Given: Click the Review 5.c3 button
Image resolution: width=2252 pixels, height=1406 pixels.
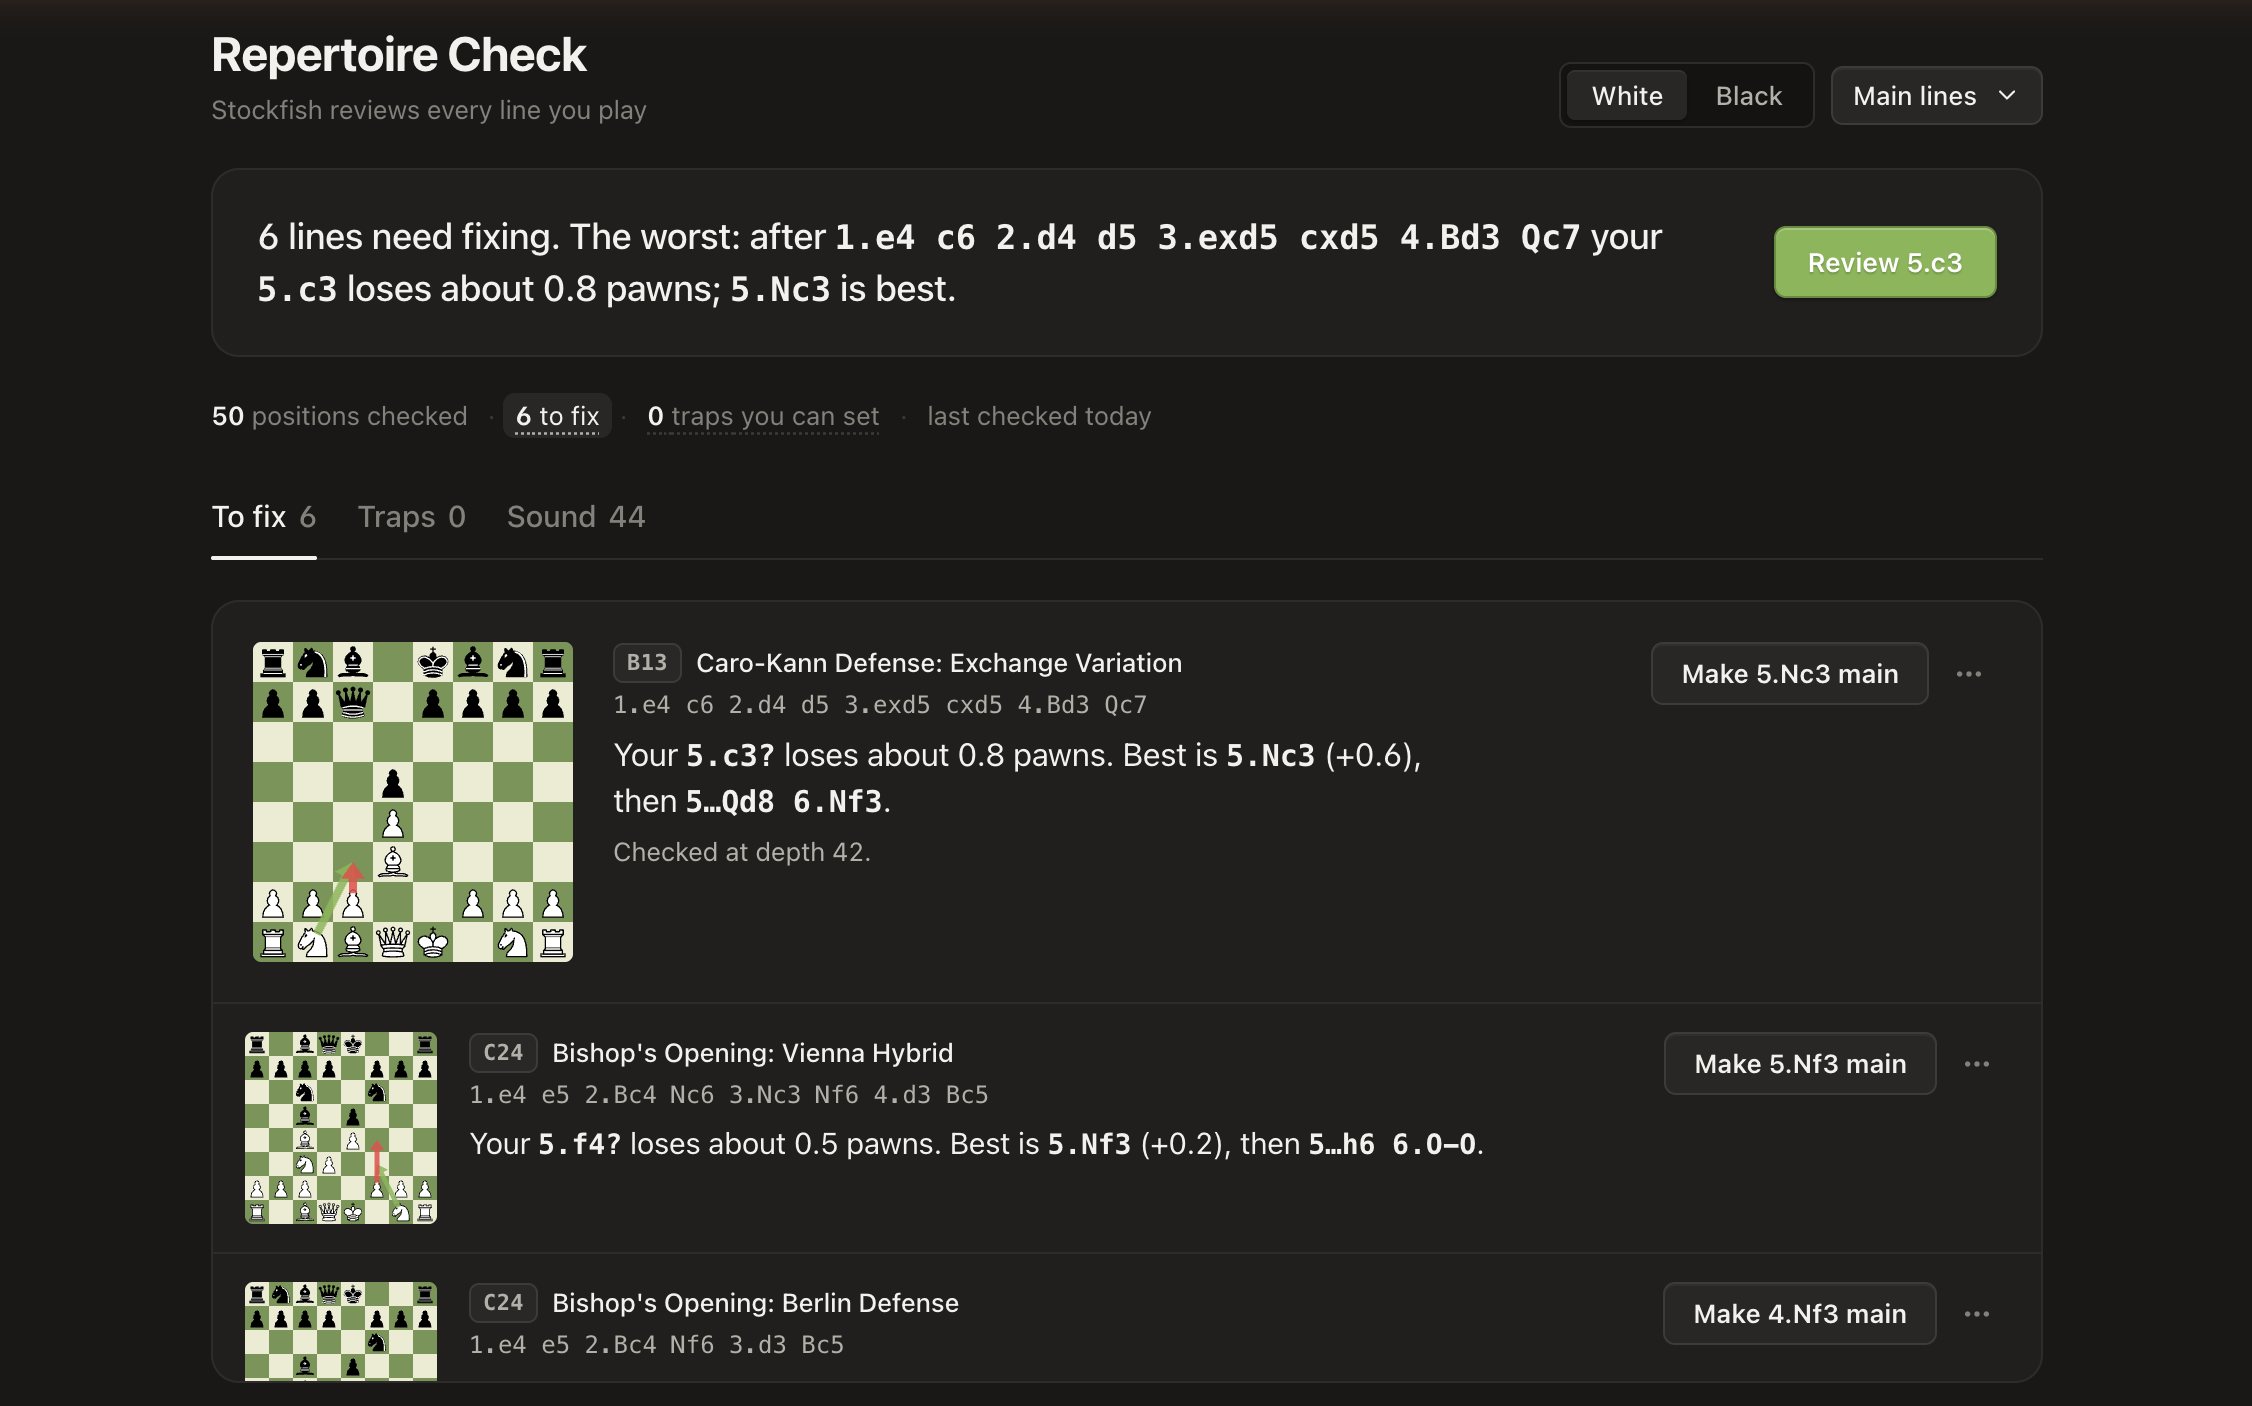Looking at the screenshot, I should coord(1884,262).
